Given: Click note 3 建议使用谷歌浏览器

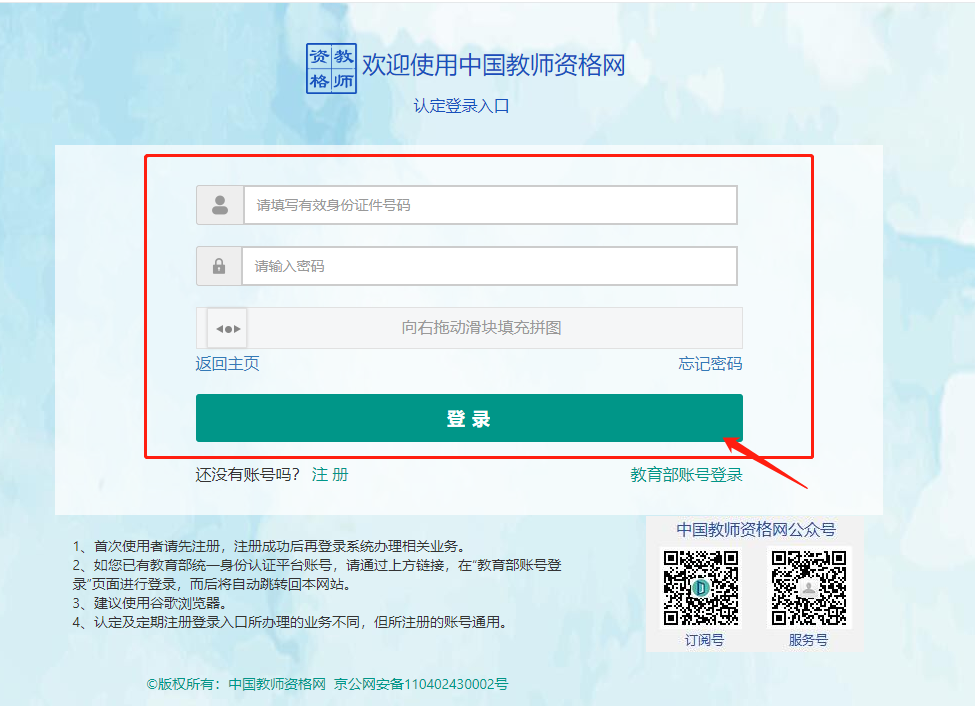Looking at the screenshot, I should 150,603.
